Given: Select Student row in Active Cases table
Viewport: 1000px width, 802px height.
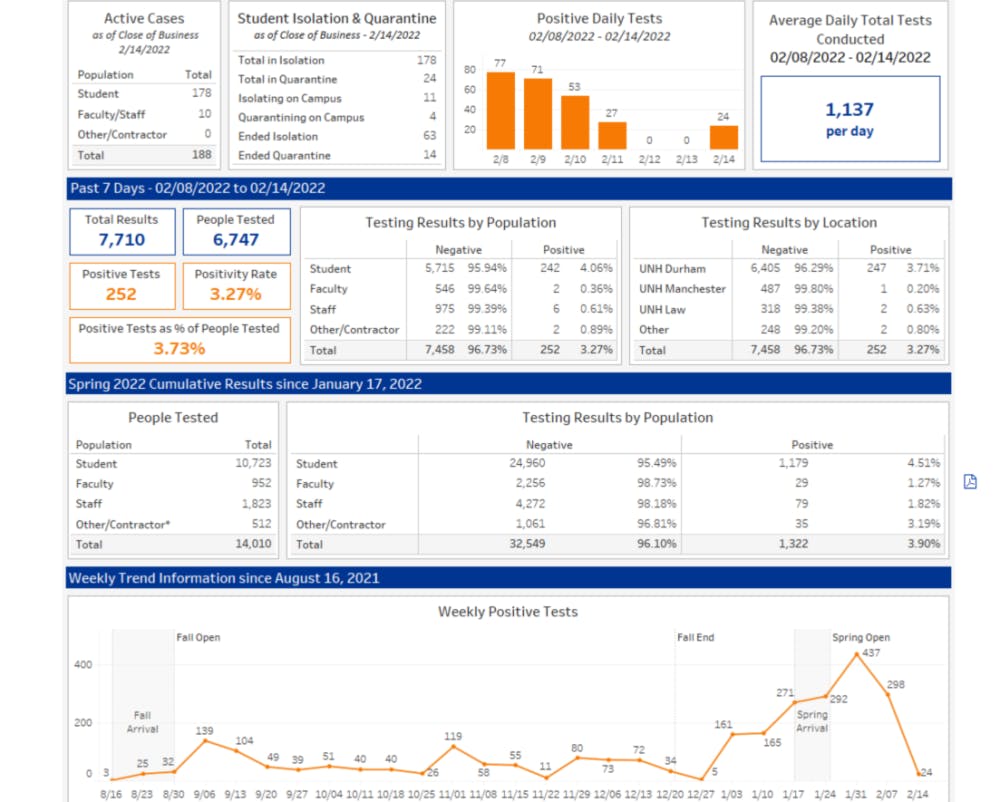Looking at the screenshot, I should coord(144,94).
